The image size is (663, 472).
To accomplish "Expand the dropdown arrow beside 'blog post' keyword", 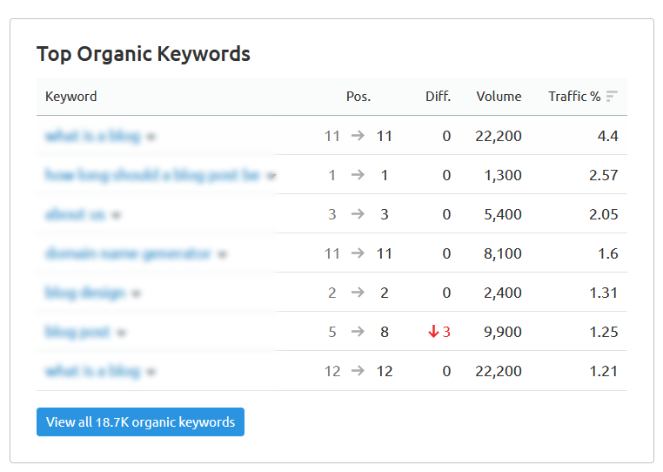I will (121, 332).
